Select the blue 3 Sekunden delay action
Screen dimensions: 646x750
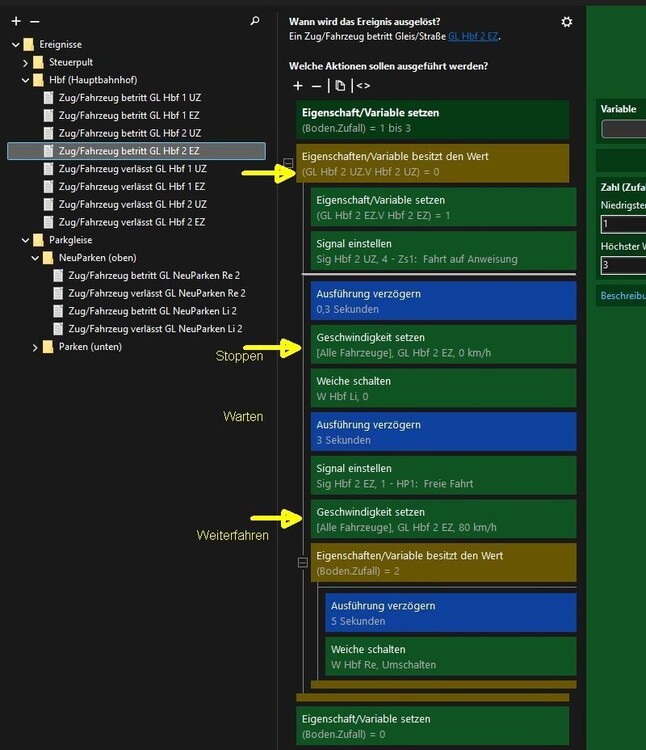[x=443, y=432]
